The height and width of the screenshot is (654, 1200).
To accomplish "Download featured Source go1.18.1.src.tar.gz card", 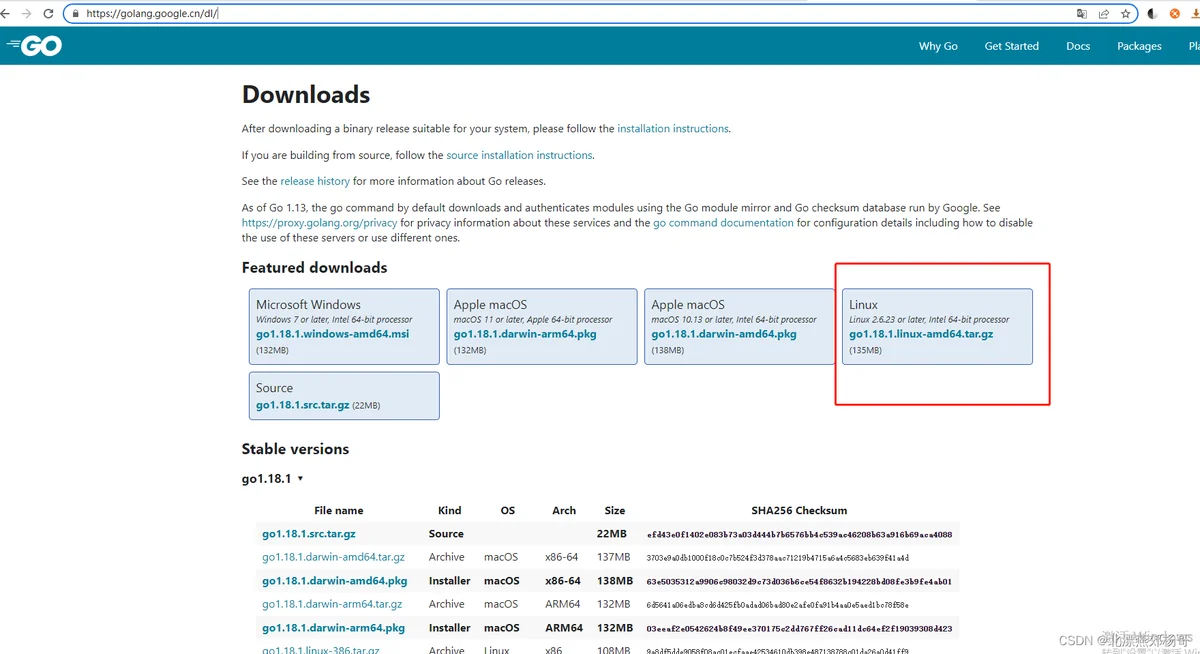I will pyautogui.click(x=344, y=396).
